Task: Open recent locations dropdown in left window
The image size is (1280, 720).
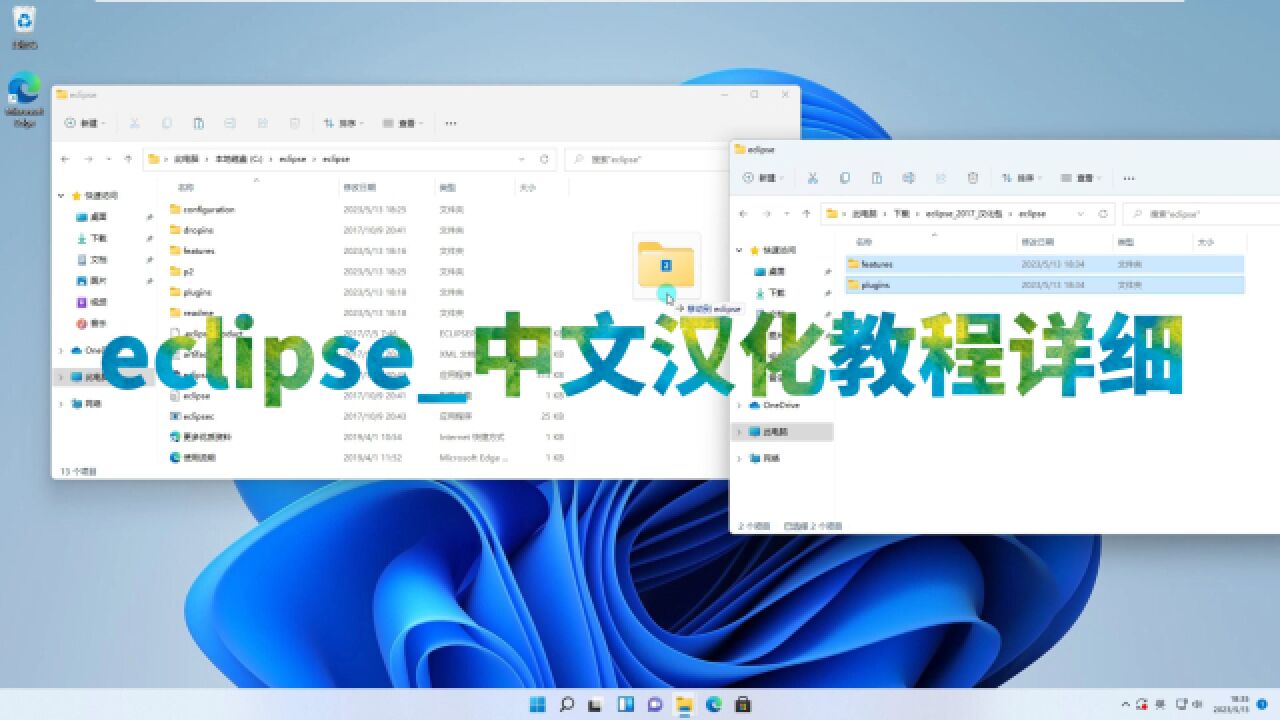Action: point(108,159)
